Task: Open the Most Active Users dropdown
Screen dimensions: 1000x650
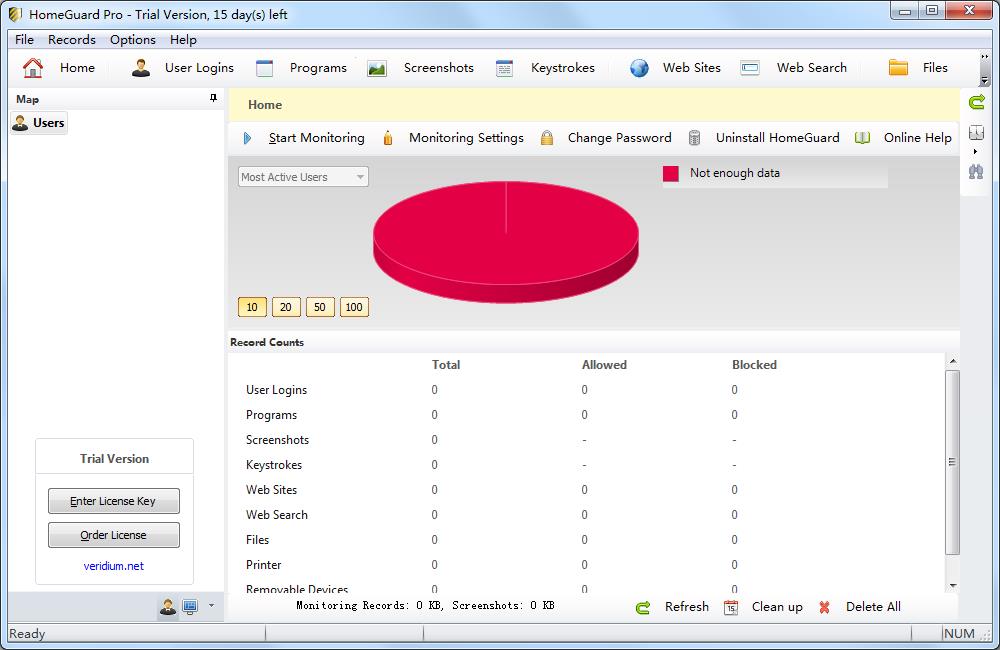Action: [x=304, y=177]
